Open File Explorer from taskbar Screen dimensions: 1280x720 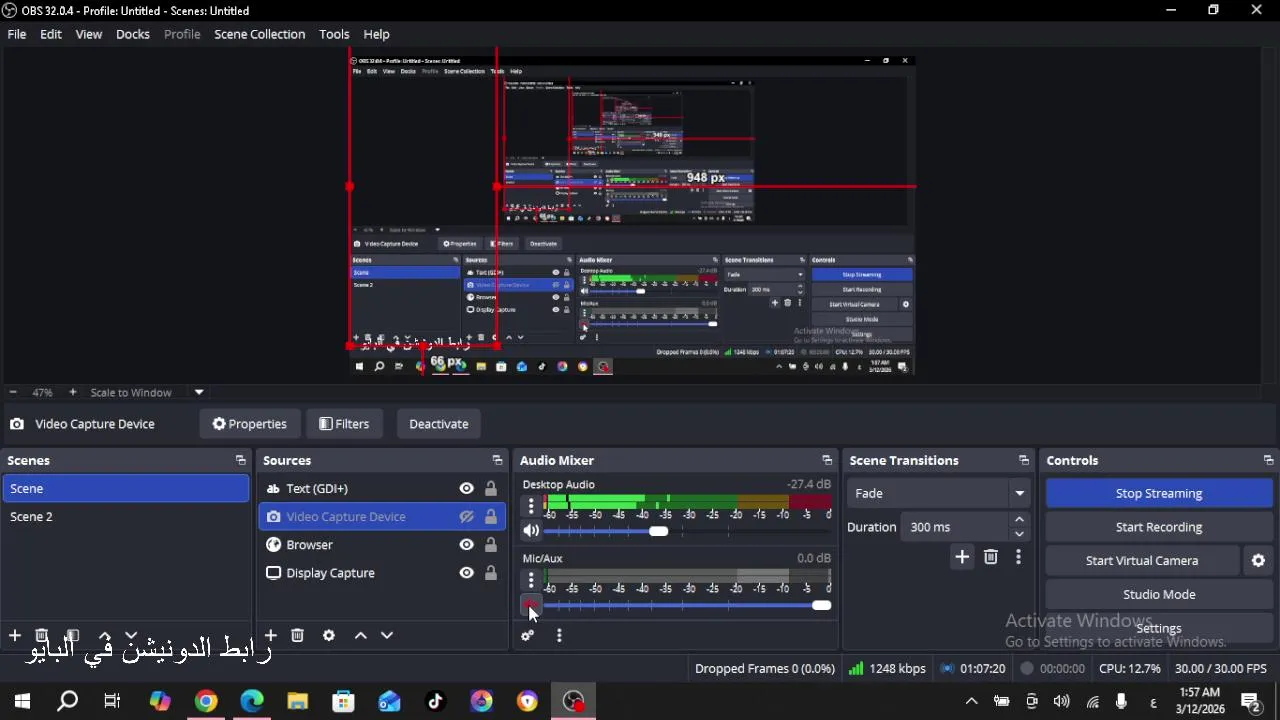(x=298, y=702)
